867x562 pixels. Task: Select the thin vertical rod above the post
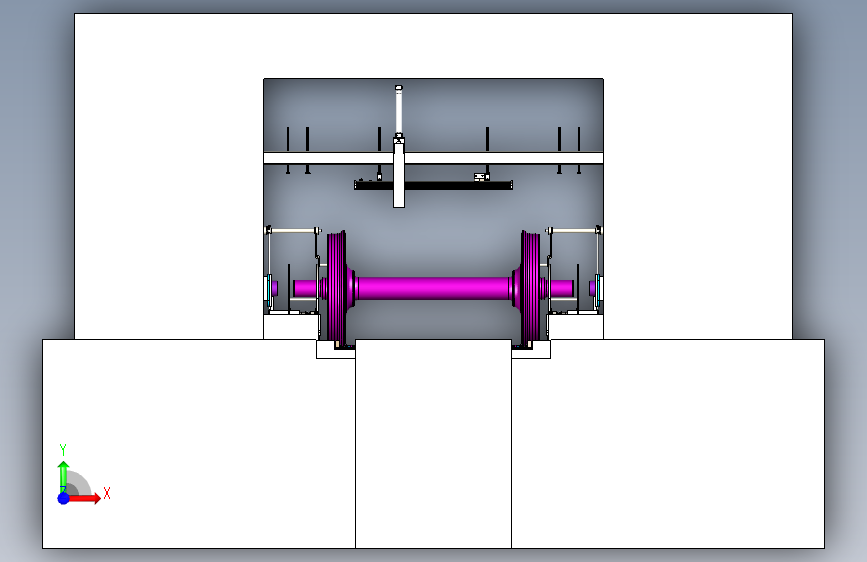(x=399, y=111)
